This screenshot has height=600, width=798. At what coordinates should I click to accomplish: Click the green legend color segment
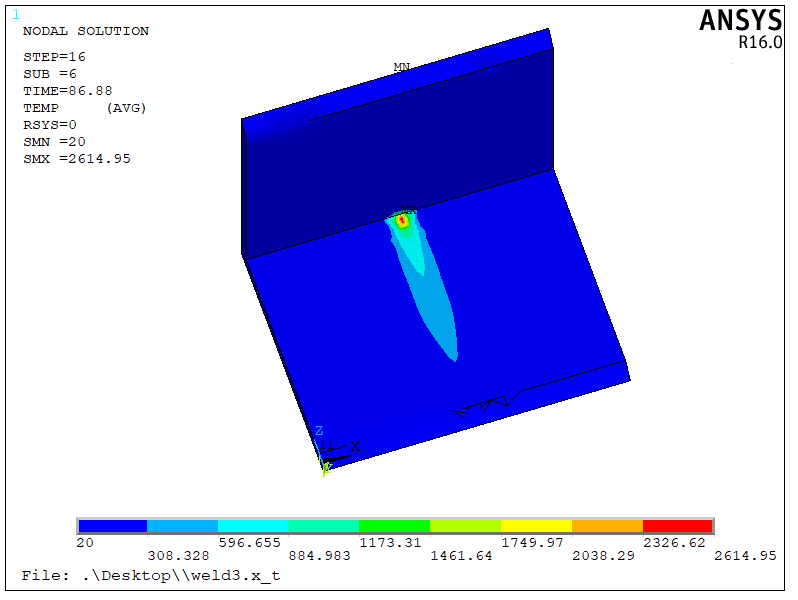(394, 526)
